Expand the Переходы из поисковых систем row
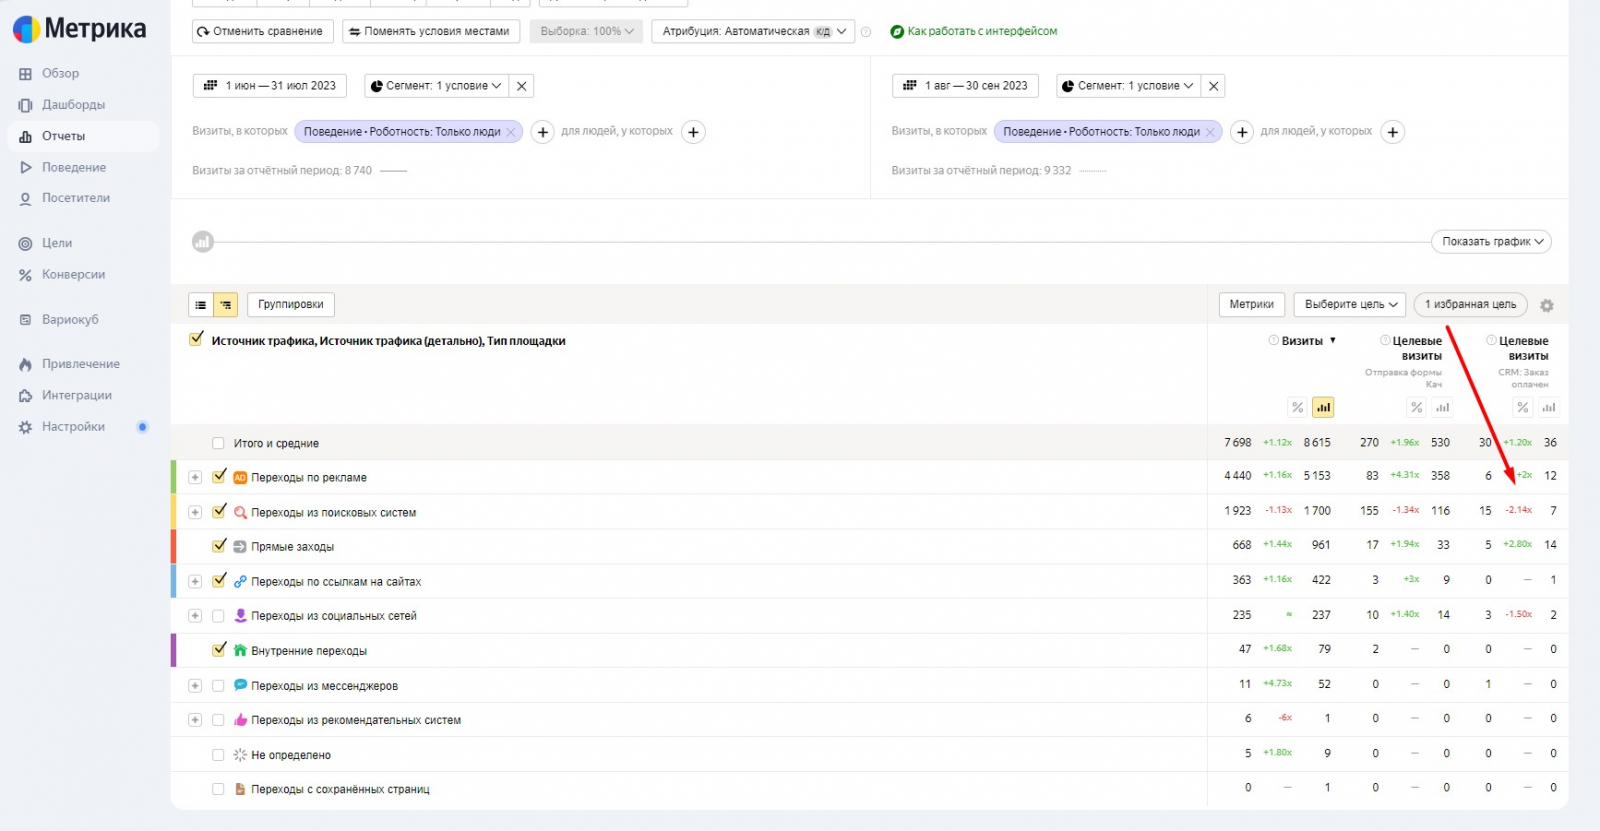Screen dimensions: 1600x831 (x=195, y=512)
